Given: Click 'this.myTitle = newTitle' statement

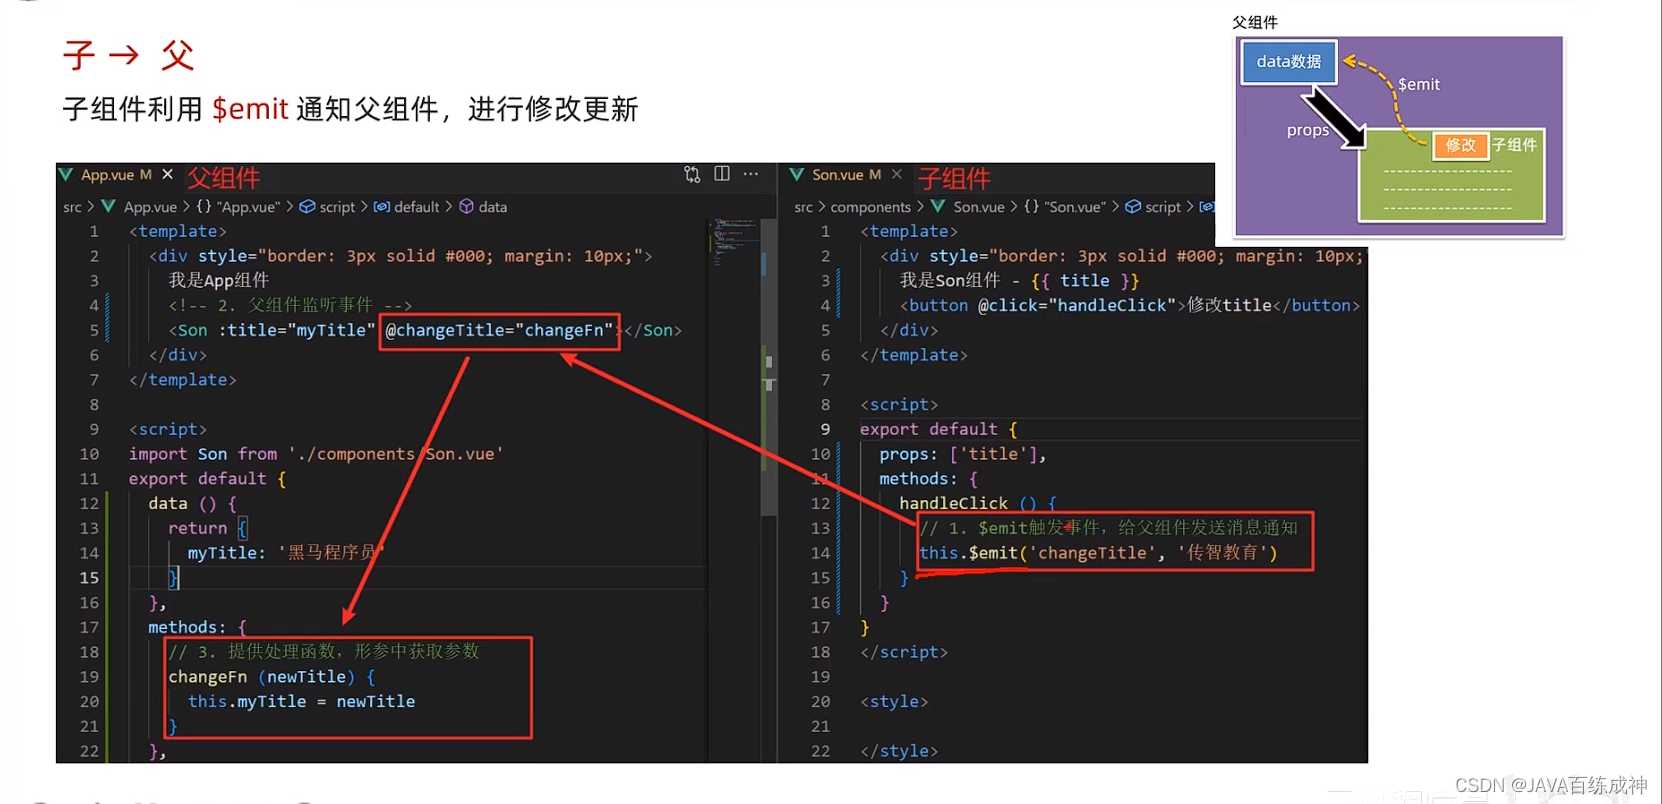Looking at the screenshot, I should pos(301,702).
